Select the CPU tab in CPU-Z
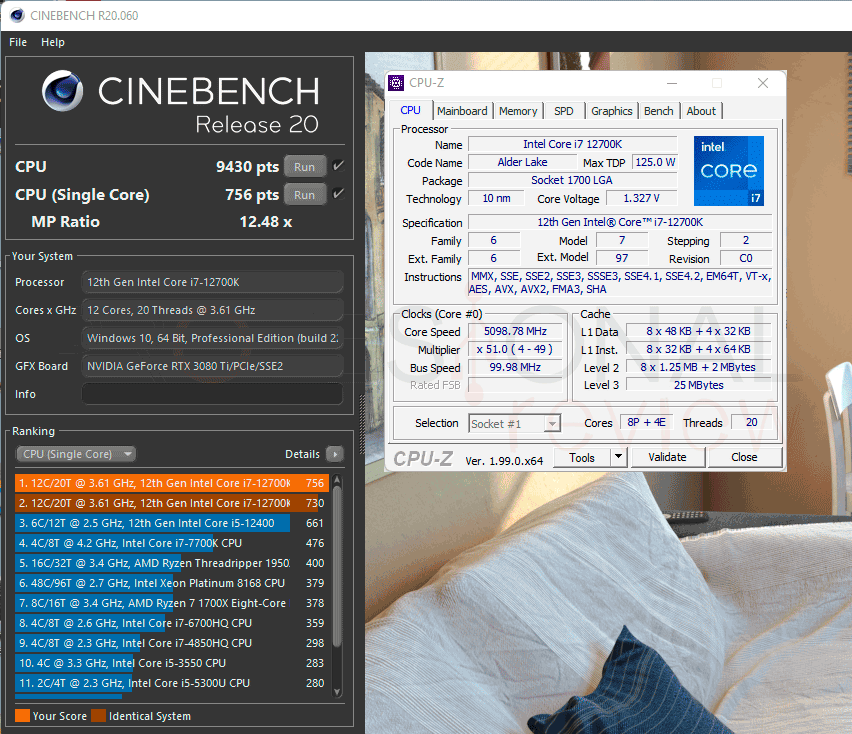This screenshot has width=852, height=734. coord(411,110)
